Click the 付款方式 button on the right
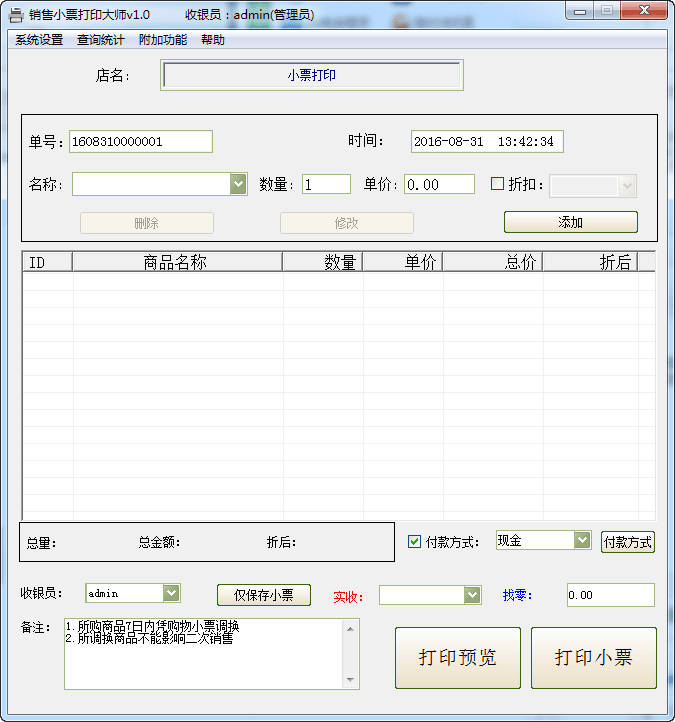This screenshot has width=675, height=722. tap(627, 542)
